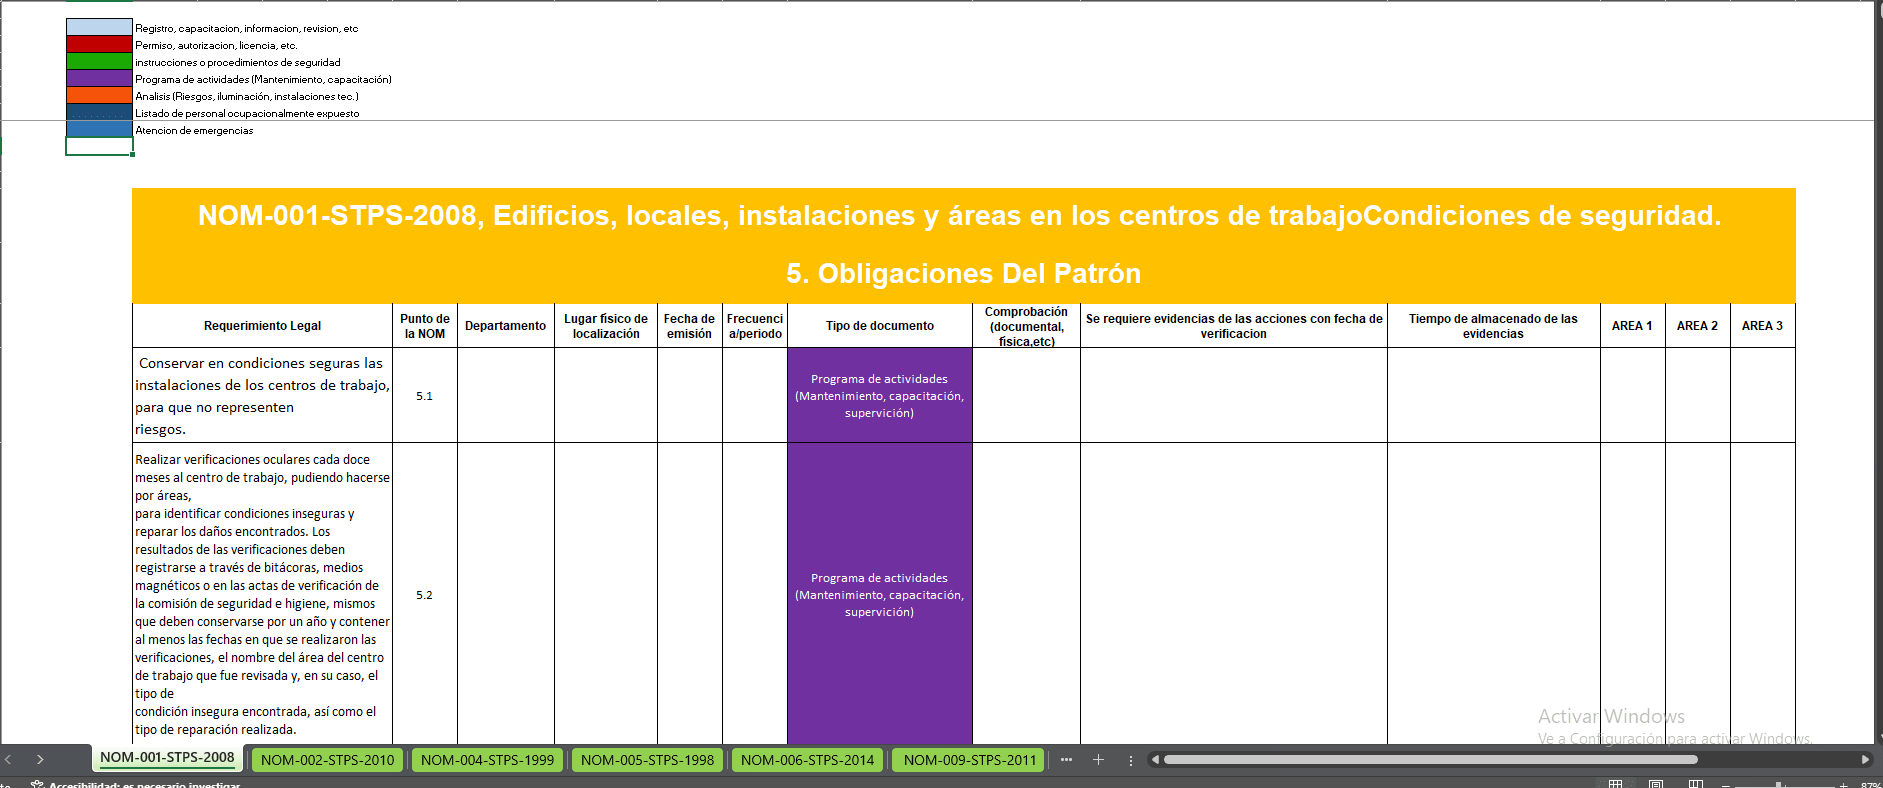The height and width of the screenshot is (788, 1883).
Task: Switch to Normal view in status bar
Action: (1615, 784)
